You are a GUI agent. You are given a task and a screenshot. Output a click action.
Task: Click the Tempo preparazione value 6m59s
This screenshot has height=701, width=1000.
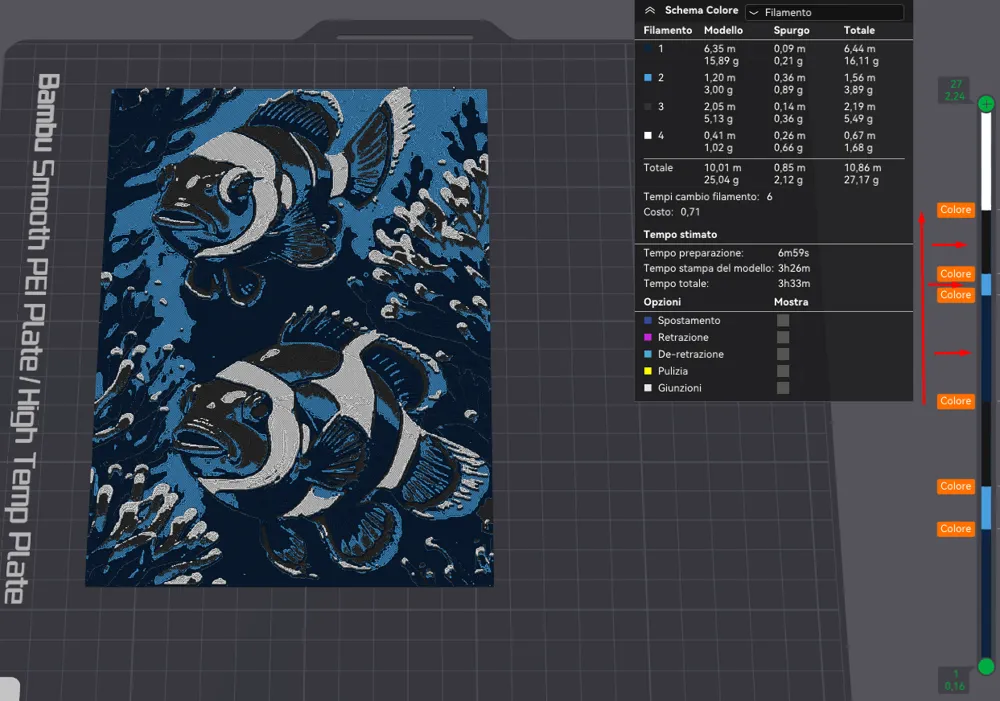pos(793,253)
